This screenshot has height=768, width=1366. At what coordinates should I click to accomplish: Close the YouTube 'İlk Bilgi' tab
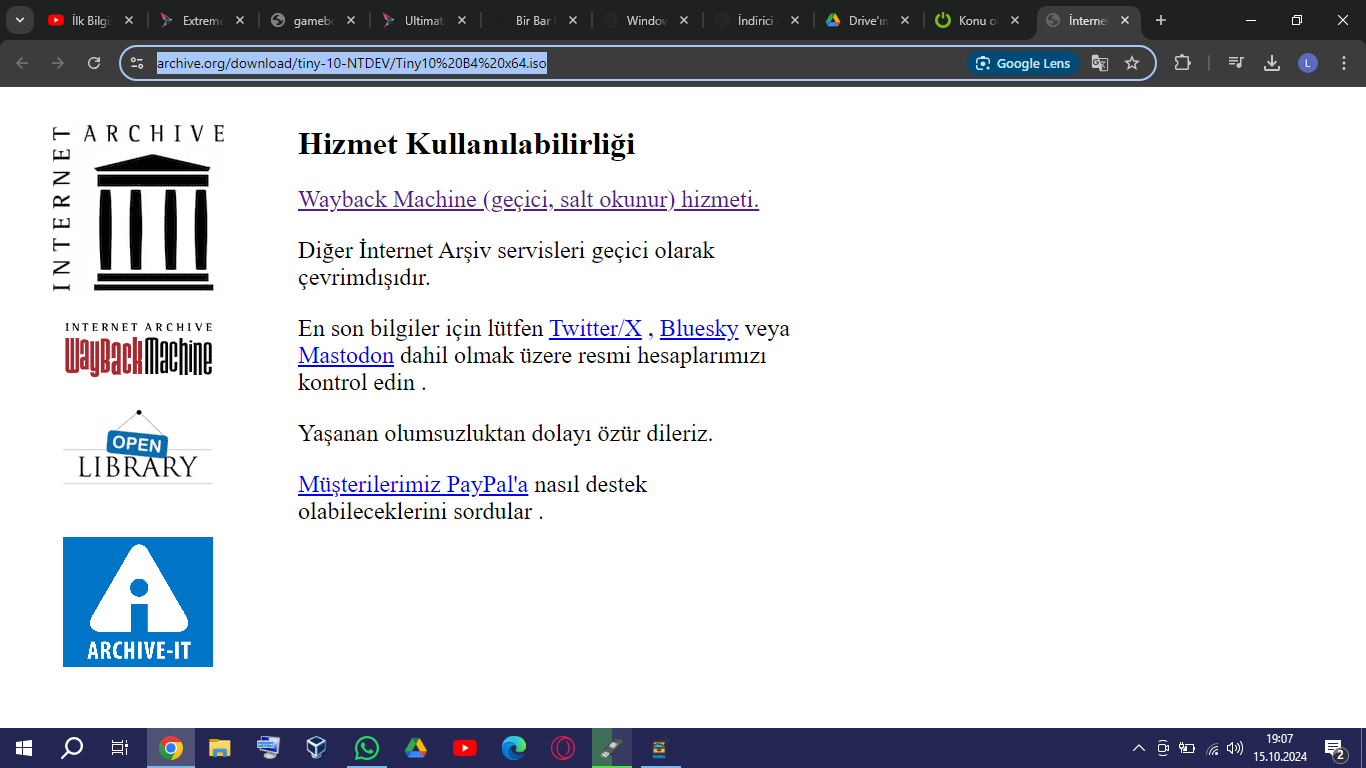[x=127, y=20]
